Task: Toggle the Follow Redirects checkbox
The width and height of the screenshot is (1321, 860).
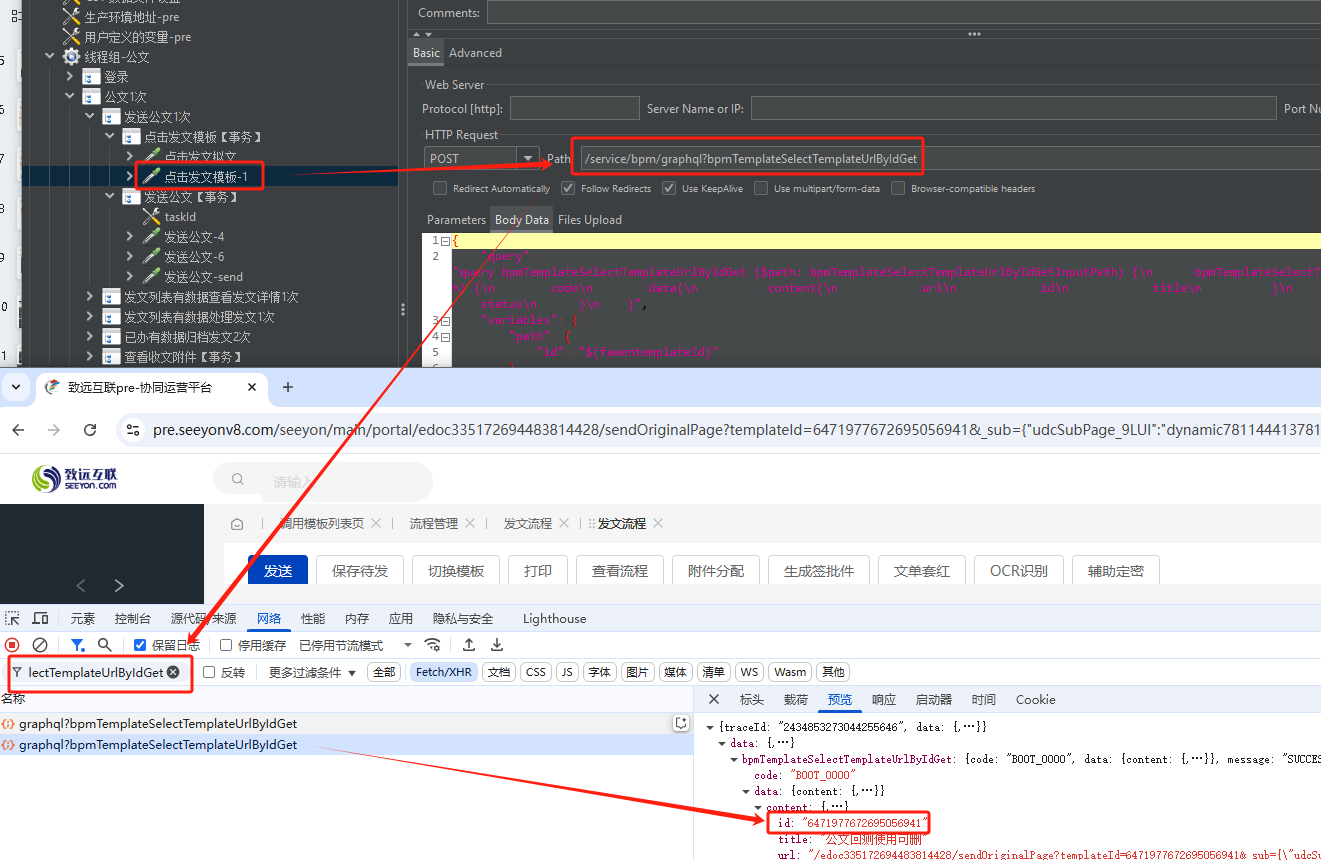Action: 568,188
